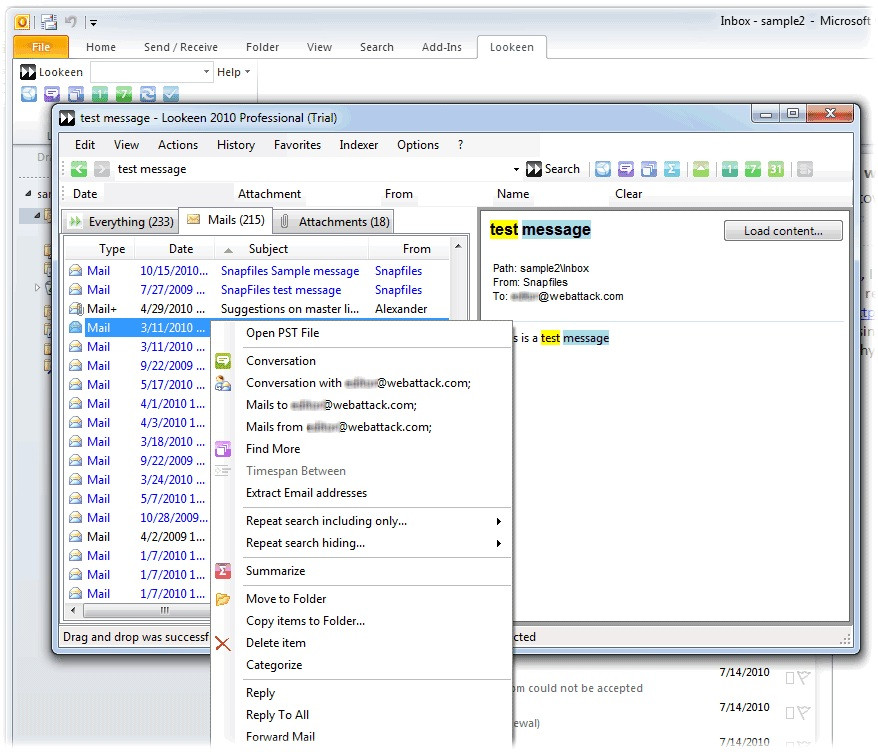The height and width of the screenshot is (752, 878).
Task: Switch to the Add-Ins ribbon tab
Action: click(442, 48)
